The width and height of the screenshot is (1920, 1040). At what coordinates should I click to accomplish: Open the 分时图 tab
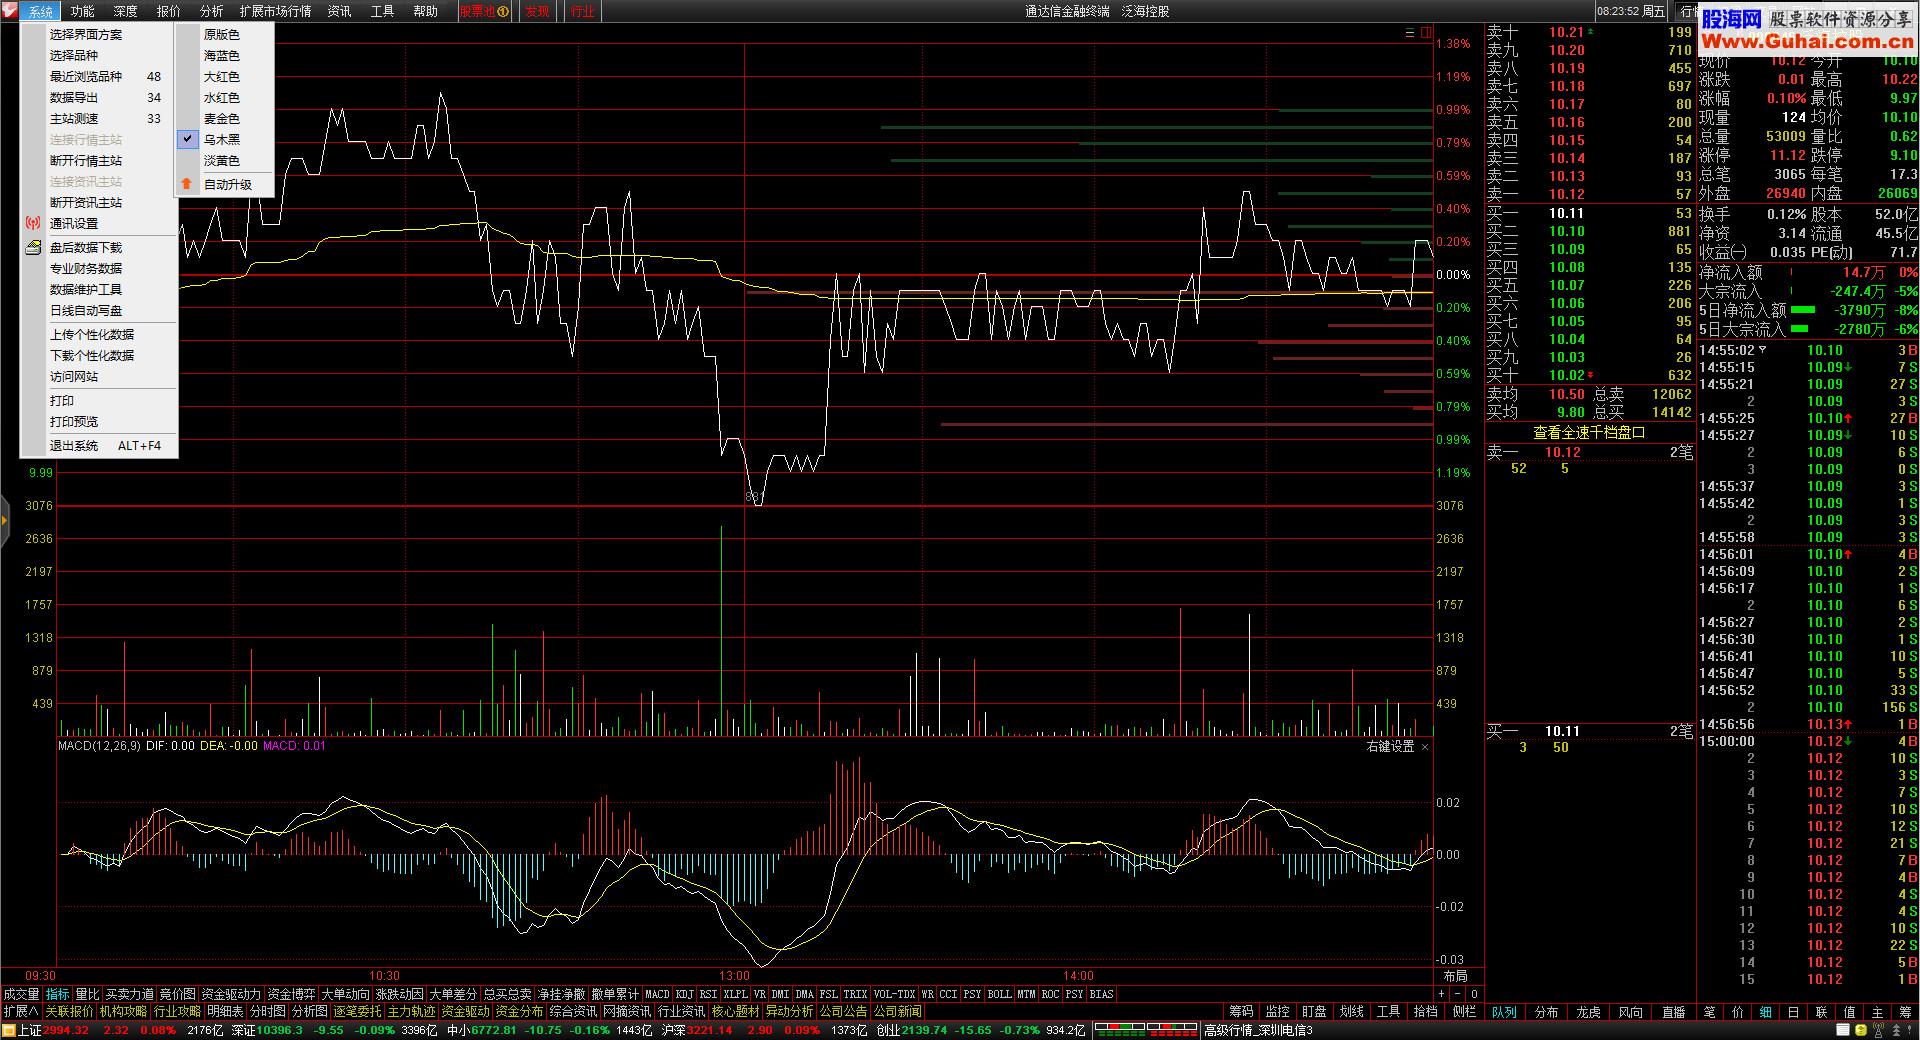click(267, 1012)
